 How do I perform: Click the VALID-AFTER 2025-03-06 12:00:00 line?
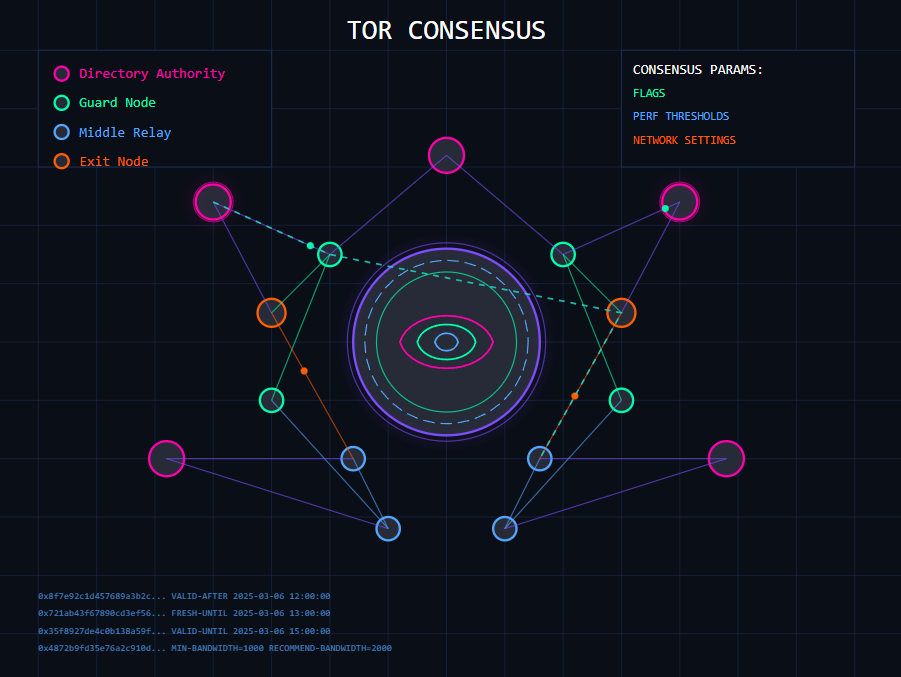tap(184, 596)
